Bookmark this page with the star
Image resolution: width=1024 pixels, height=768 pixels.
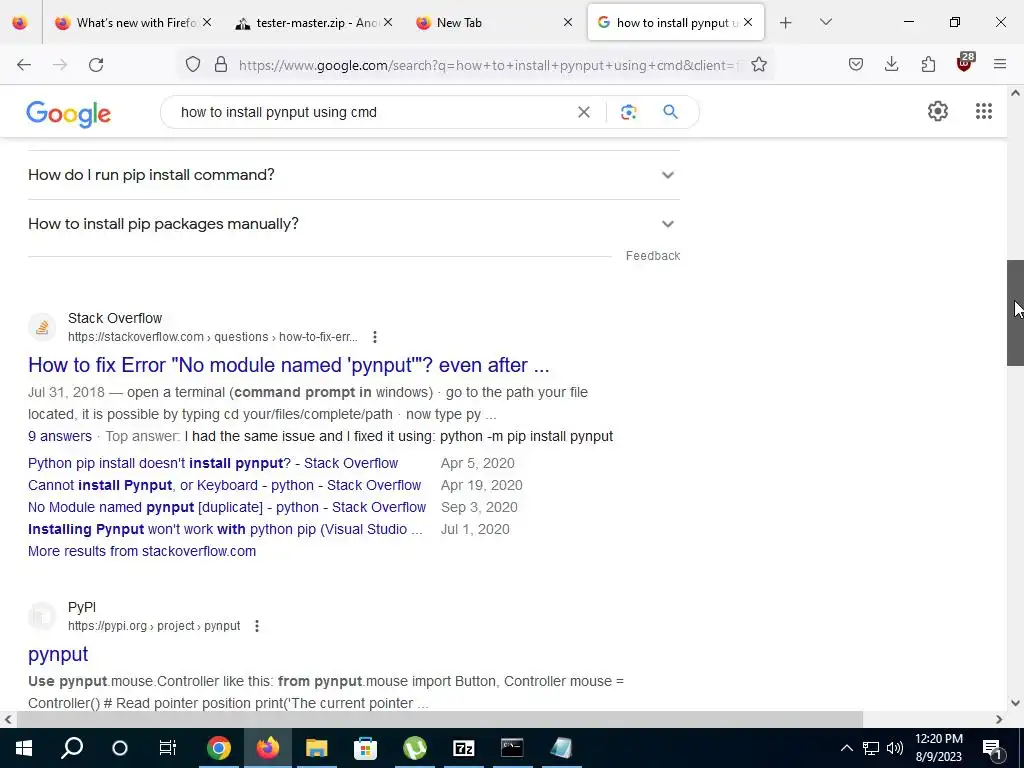coord(759,65)
